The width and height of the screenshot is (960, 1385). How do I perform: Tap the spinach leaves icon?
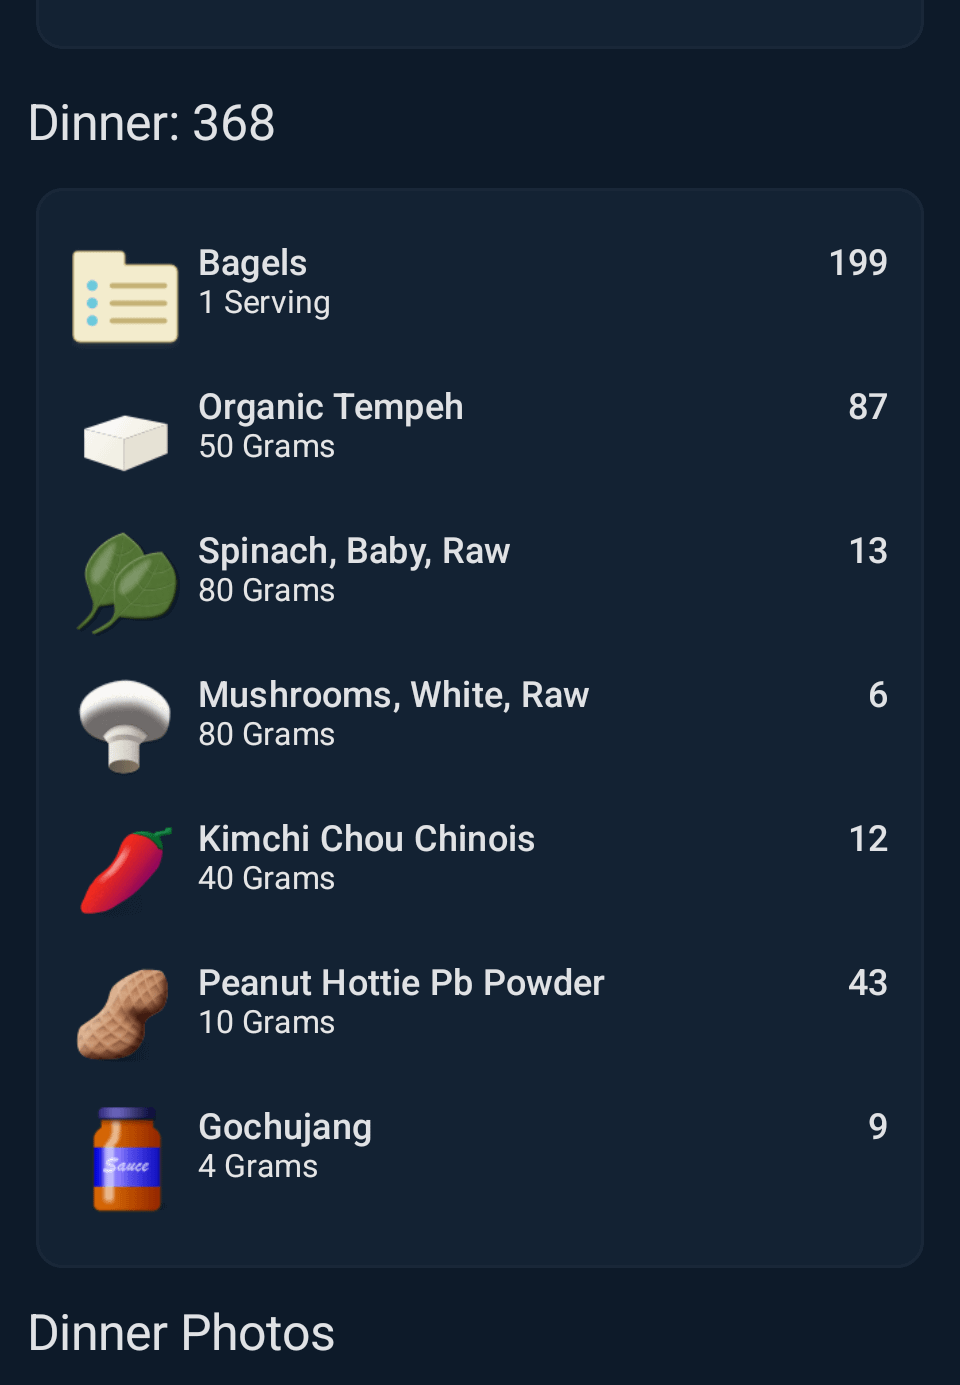127,583
